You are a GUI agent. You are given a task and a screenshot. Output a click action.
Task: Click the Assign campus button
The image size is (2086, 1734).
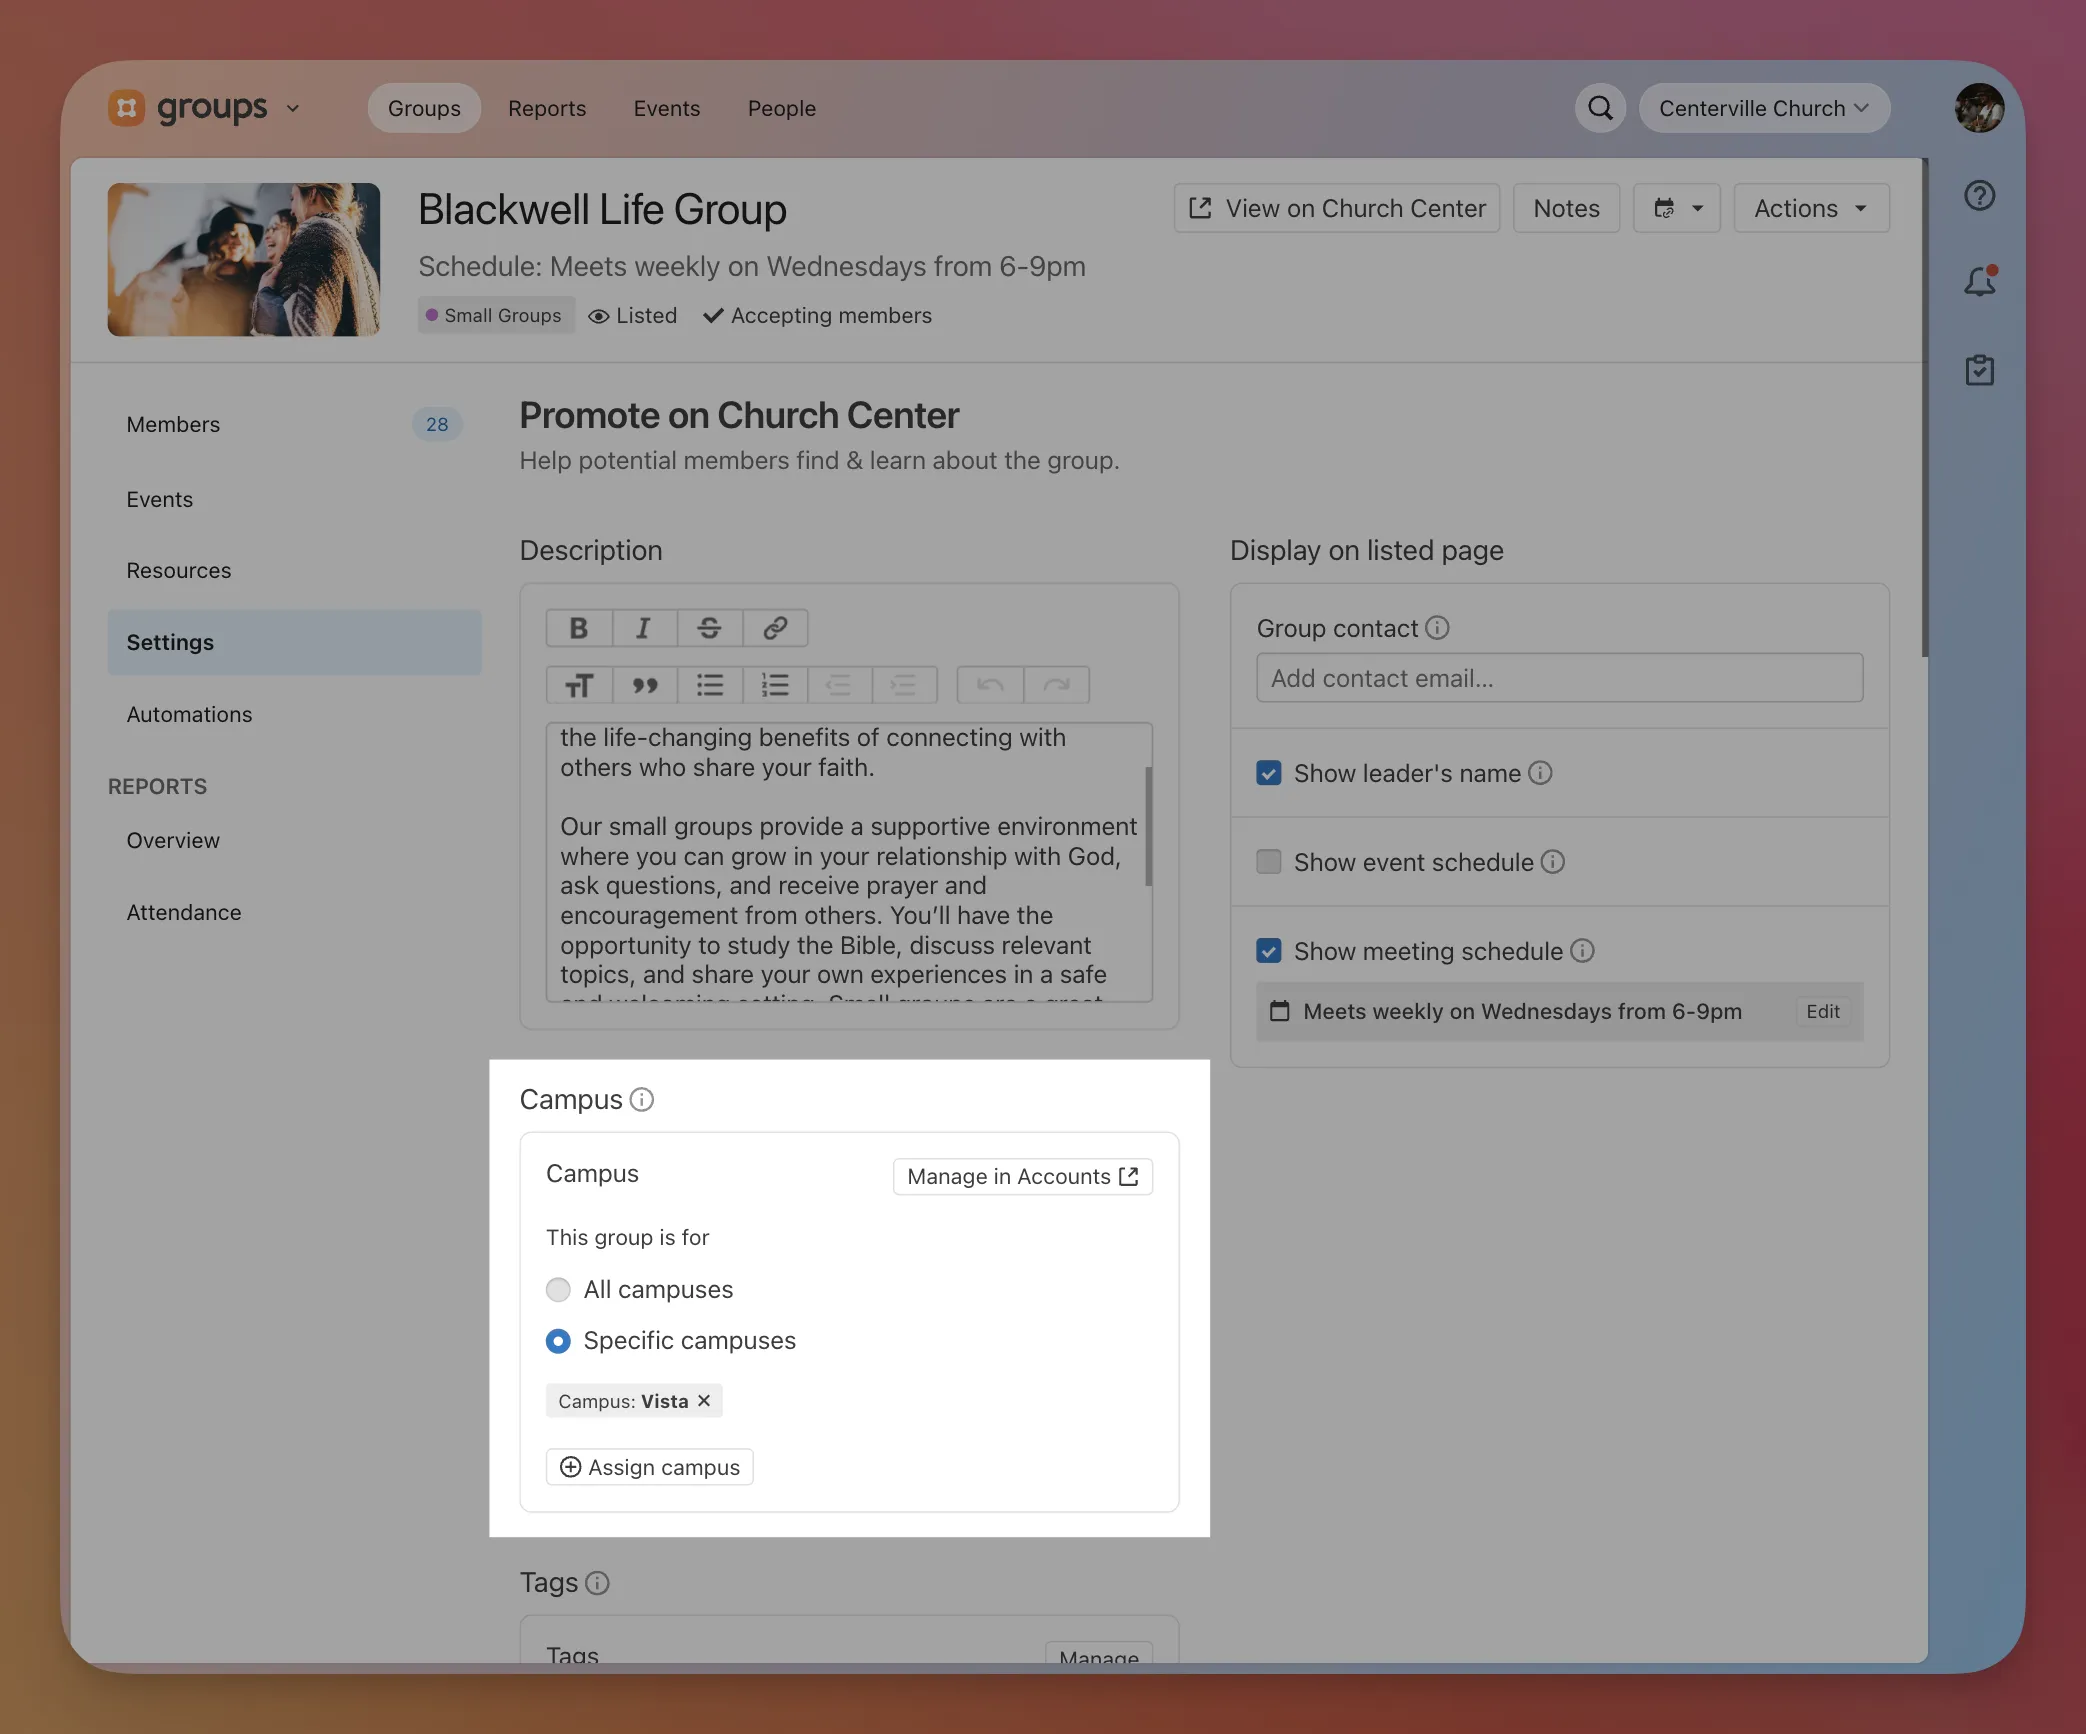tap(650, 1467)
